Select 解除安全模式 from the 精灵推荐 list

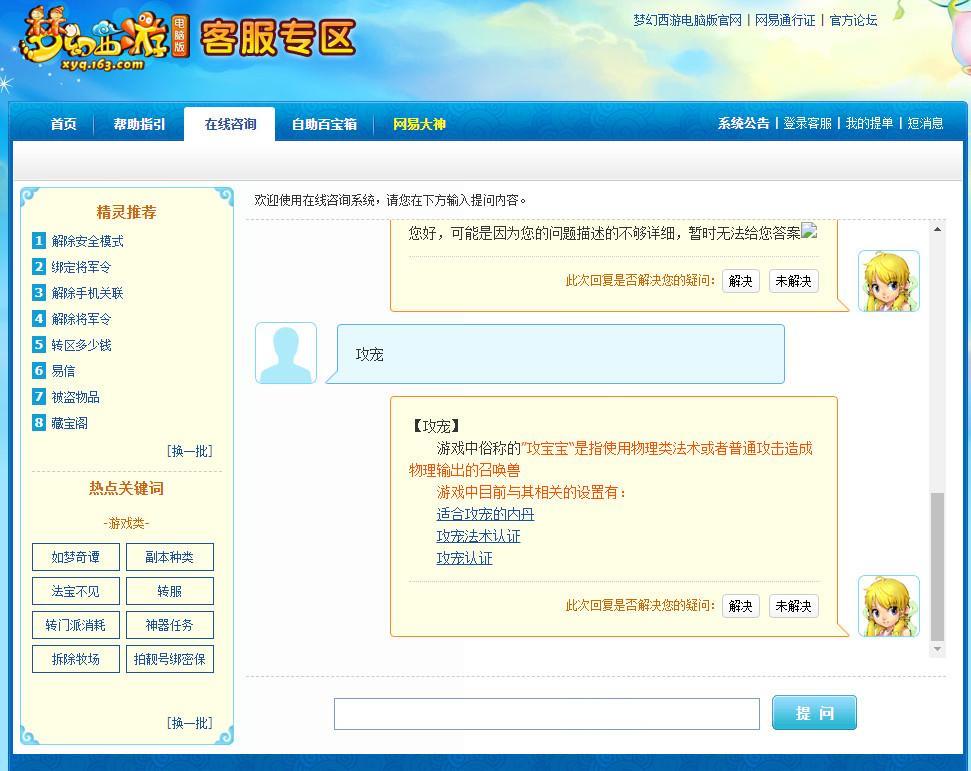(x=87, y=241)
